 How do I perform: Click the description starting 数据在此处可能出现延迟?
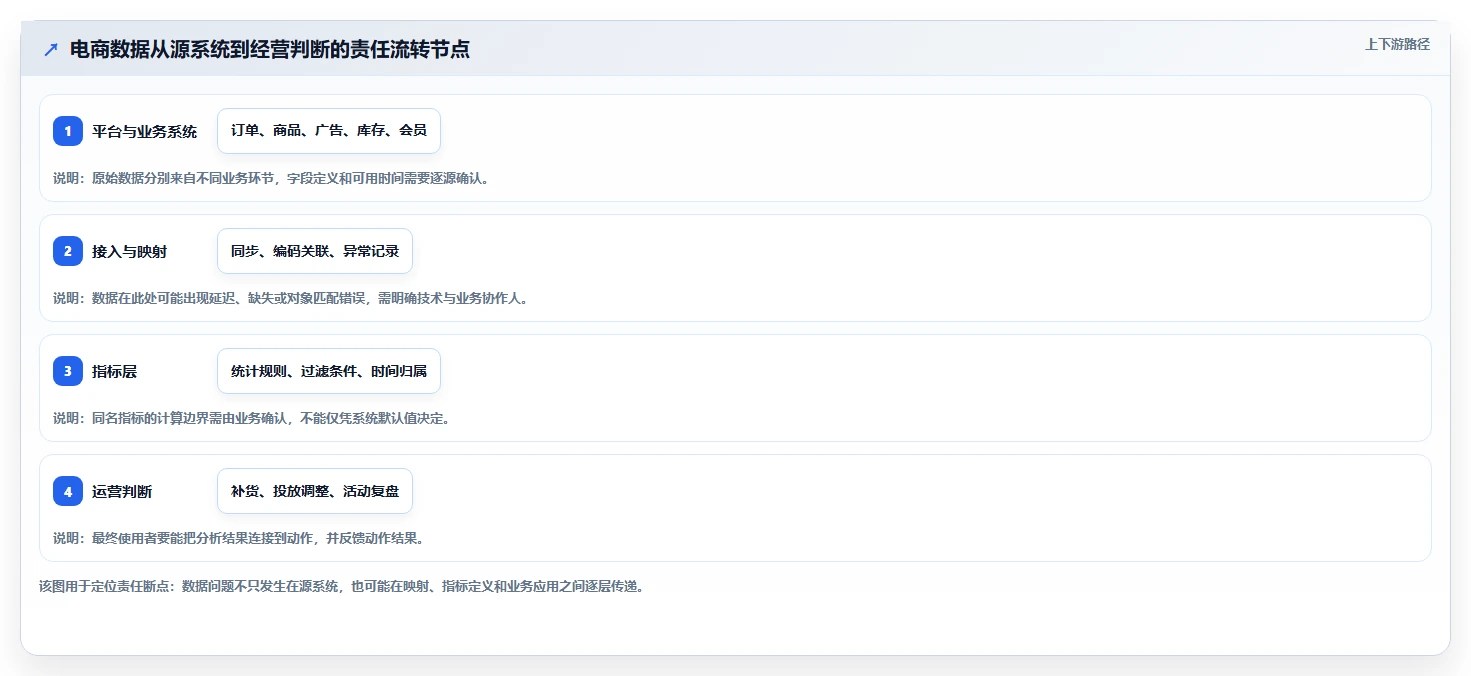click(290, 298)
